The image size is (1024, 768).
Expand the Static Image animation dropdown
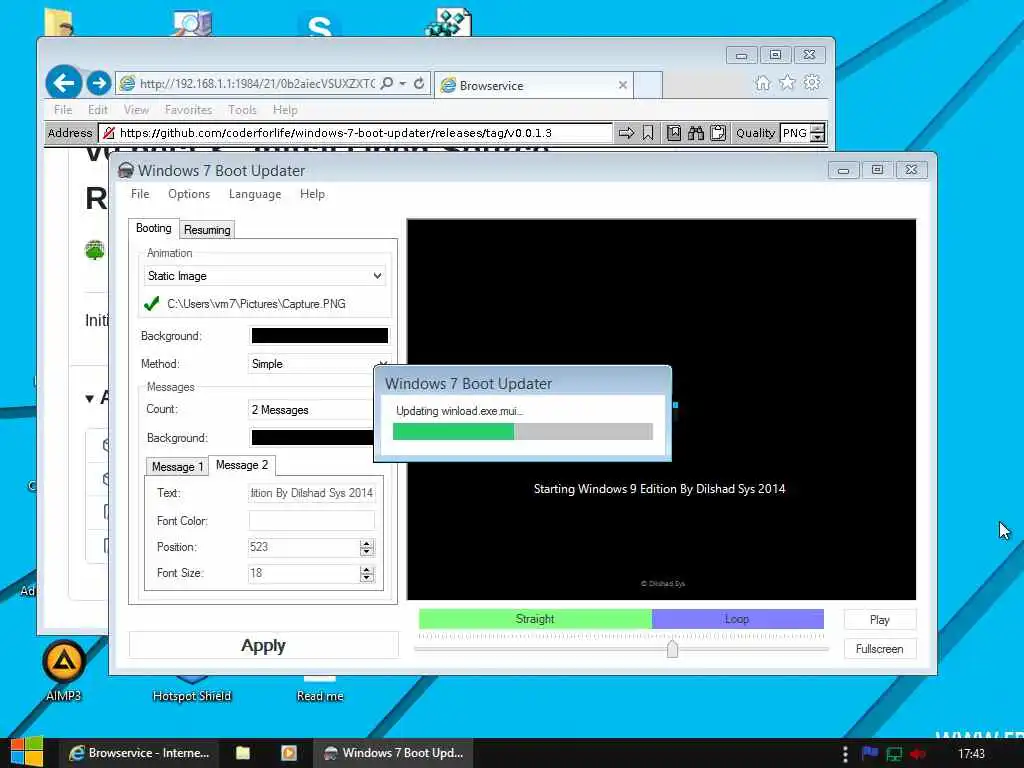264,276
